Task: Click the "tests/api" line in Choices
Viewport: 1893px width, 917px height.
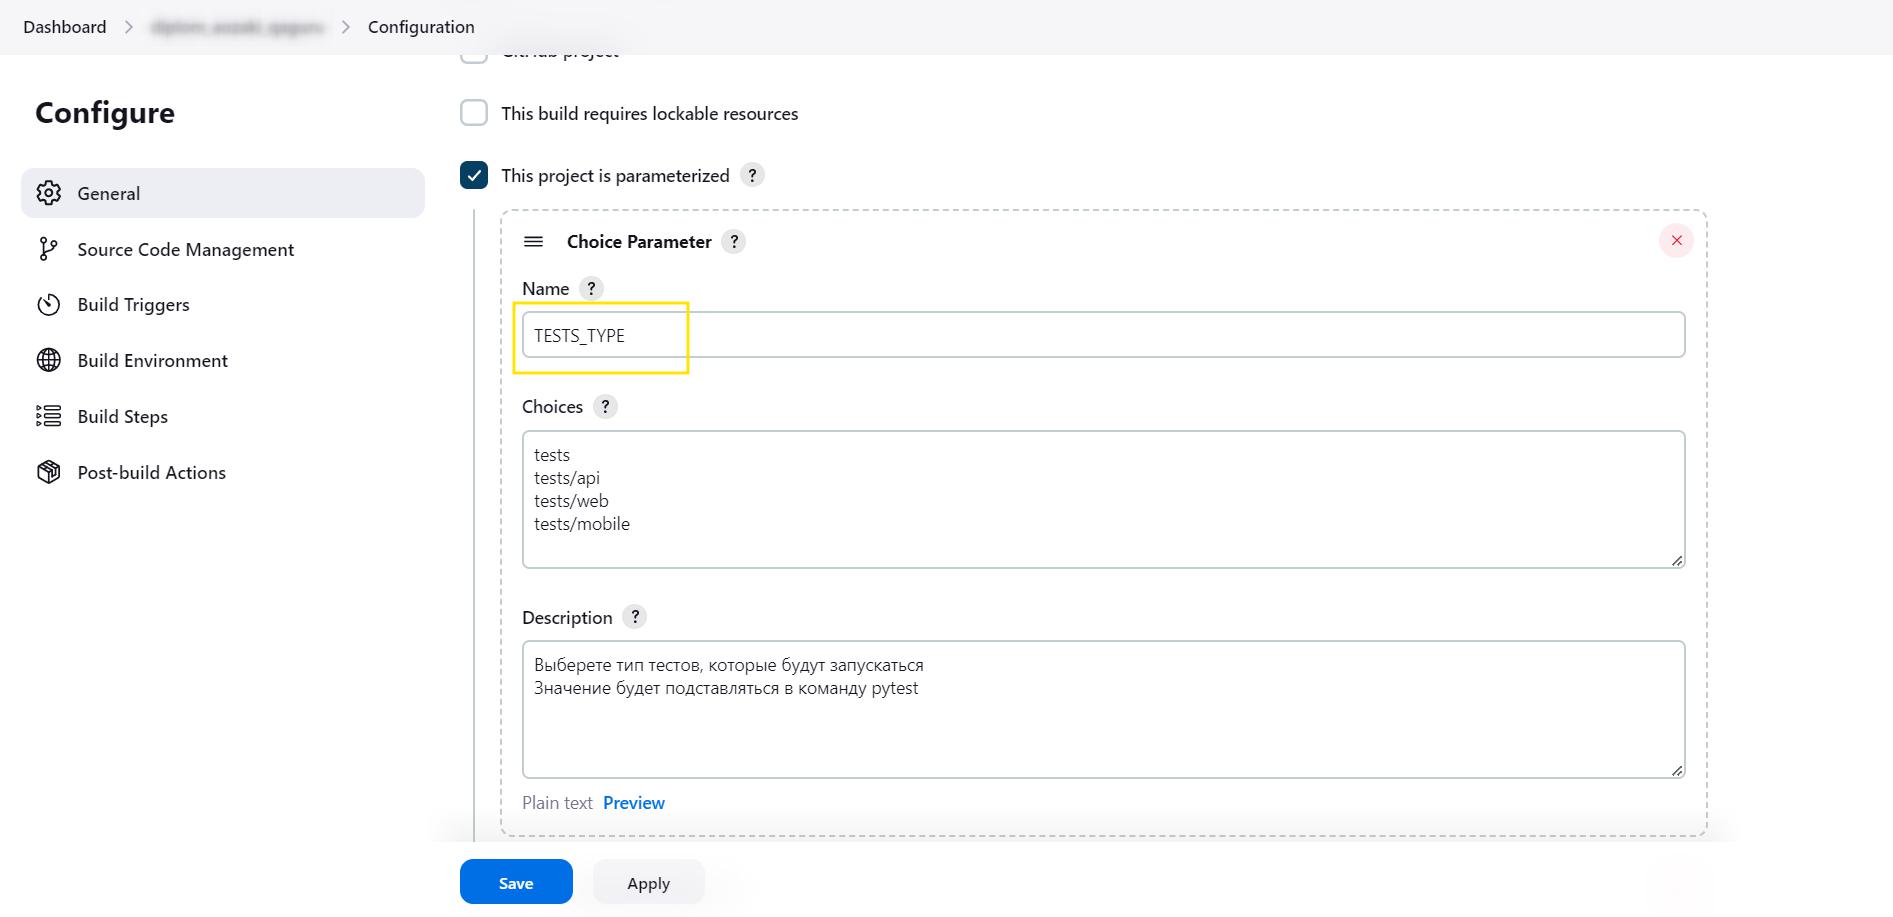Action: [x=567, y=478]
